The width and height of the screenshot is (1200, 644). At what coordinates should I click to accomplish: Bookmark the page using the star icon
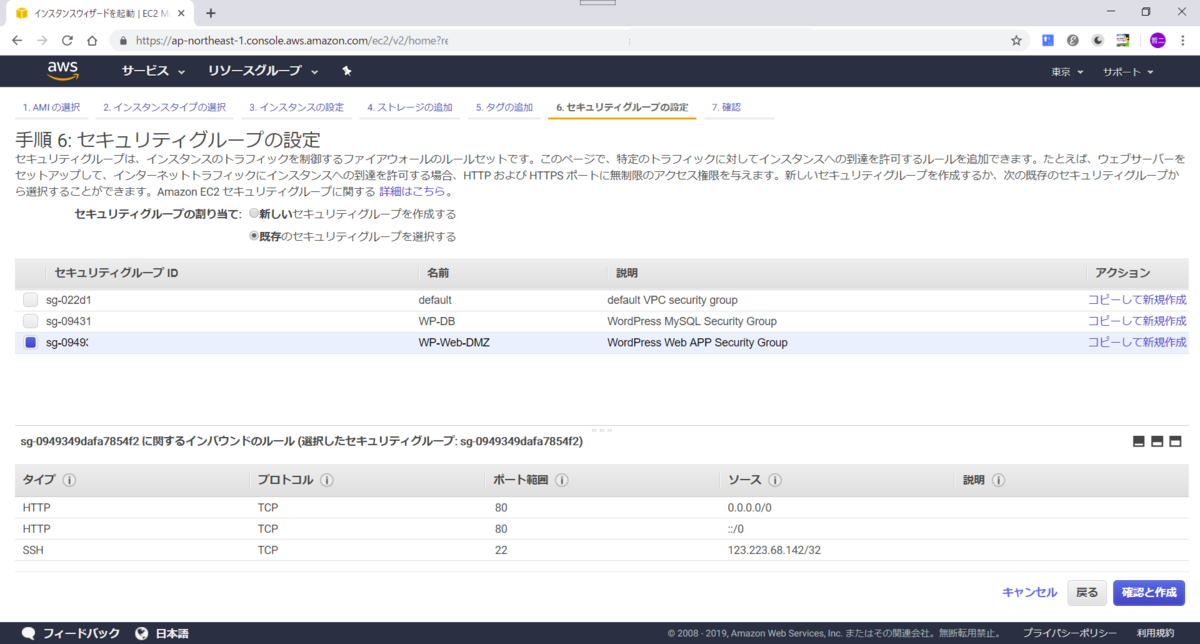click(x=1015, y=40)
